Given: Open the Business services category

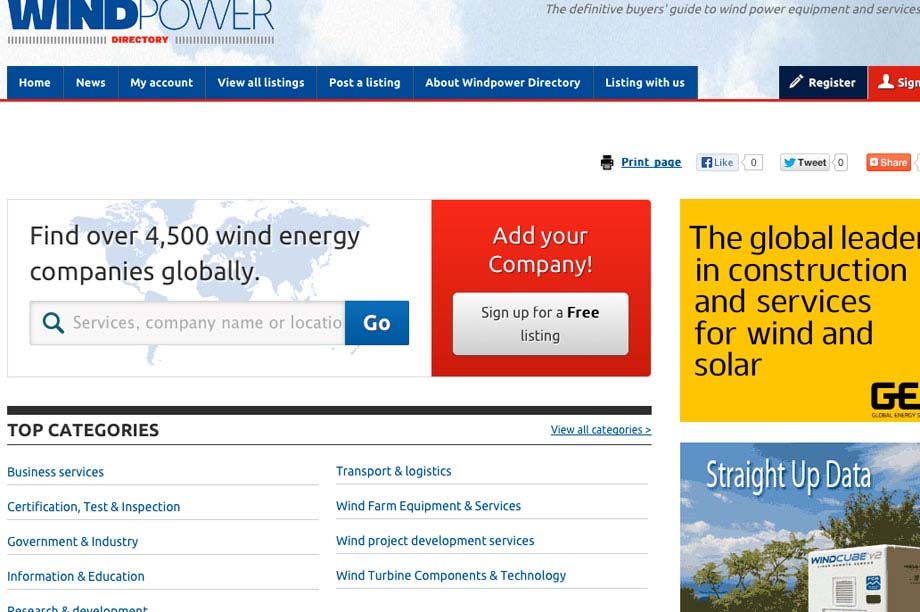Looking at the screenshot, I should point(56,472).
